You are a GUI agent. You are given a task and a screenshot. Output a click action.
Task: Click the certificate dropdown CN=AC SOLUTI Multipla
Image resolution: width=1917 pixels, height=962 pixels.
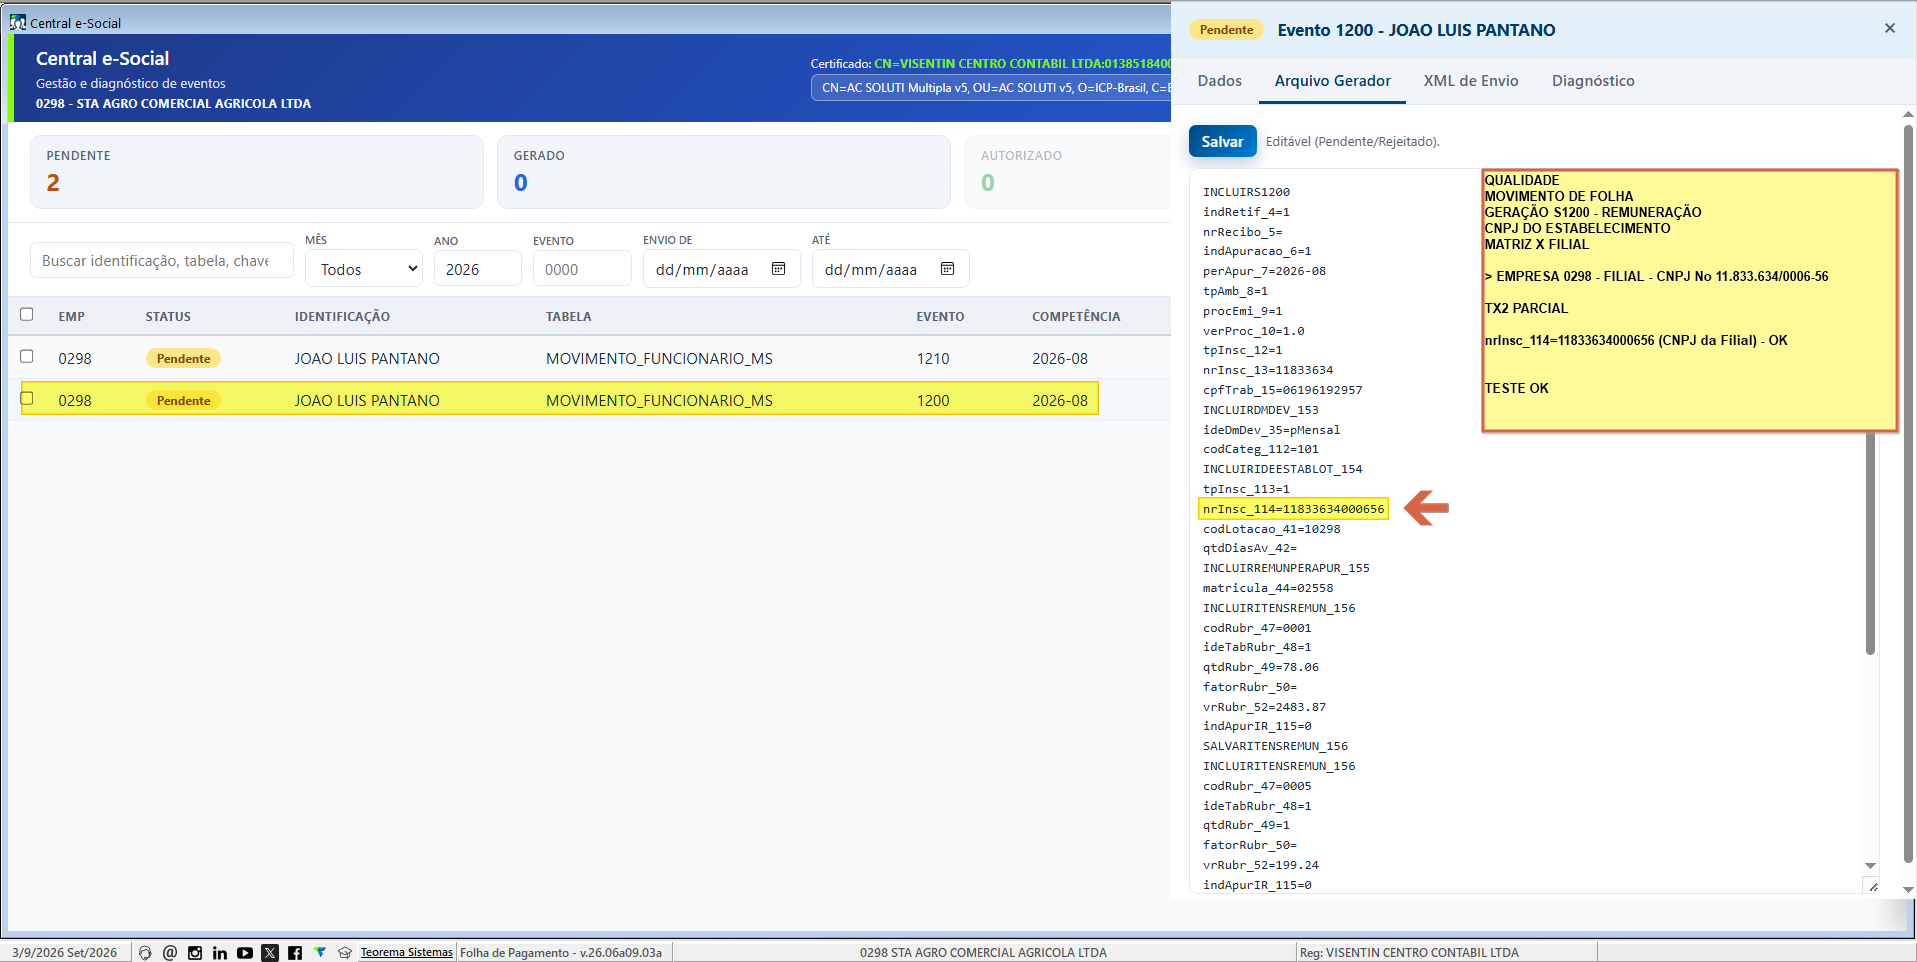[991, 88]
